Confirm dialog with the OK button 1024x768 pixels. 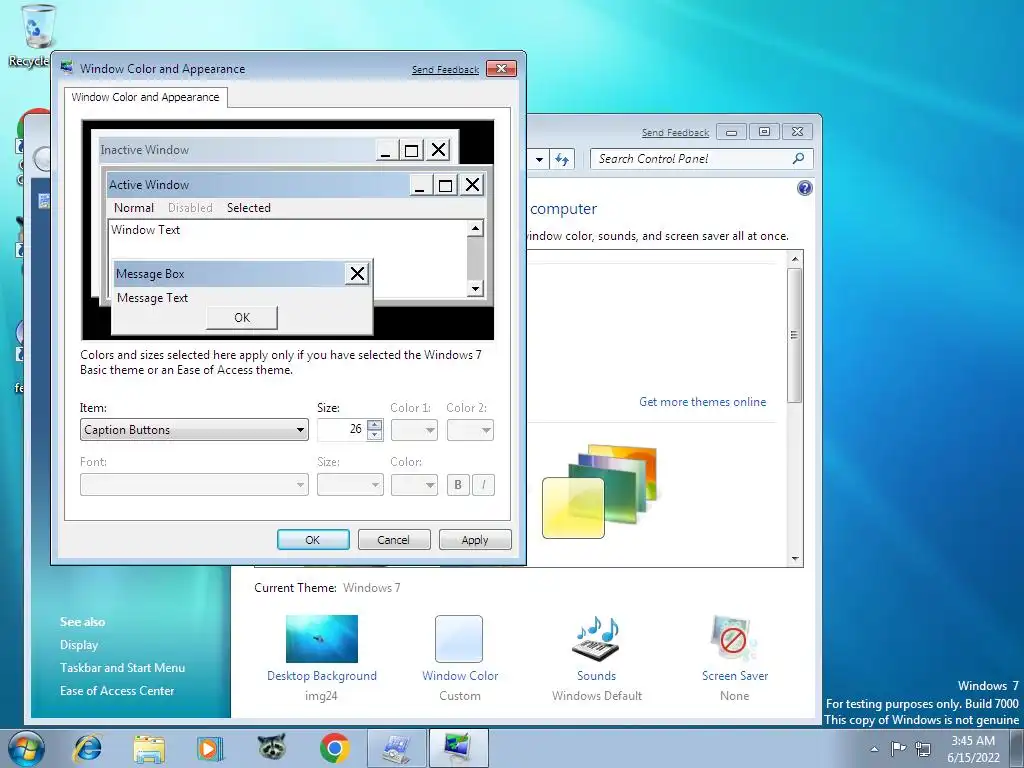pos(313,540)
